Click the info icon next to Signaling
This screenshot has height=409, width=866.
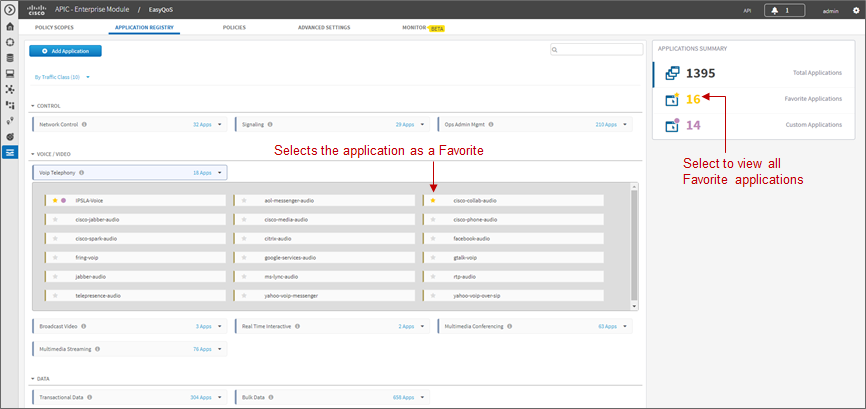point(270,124)
